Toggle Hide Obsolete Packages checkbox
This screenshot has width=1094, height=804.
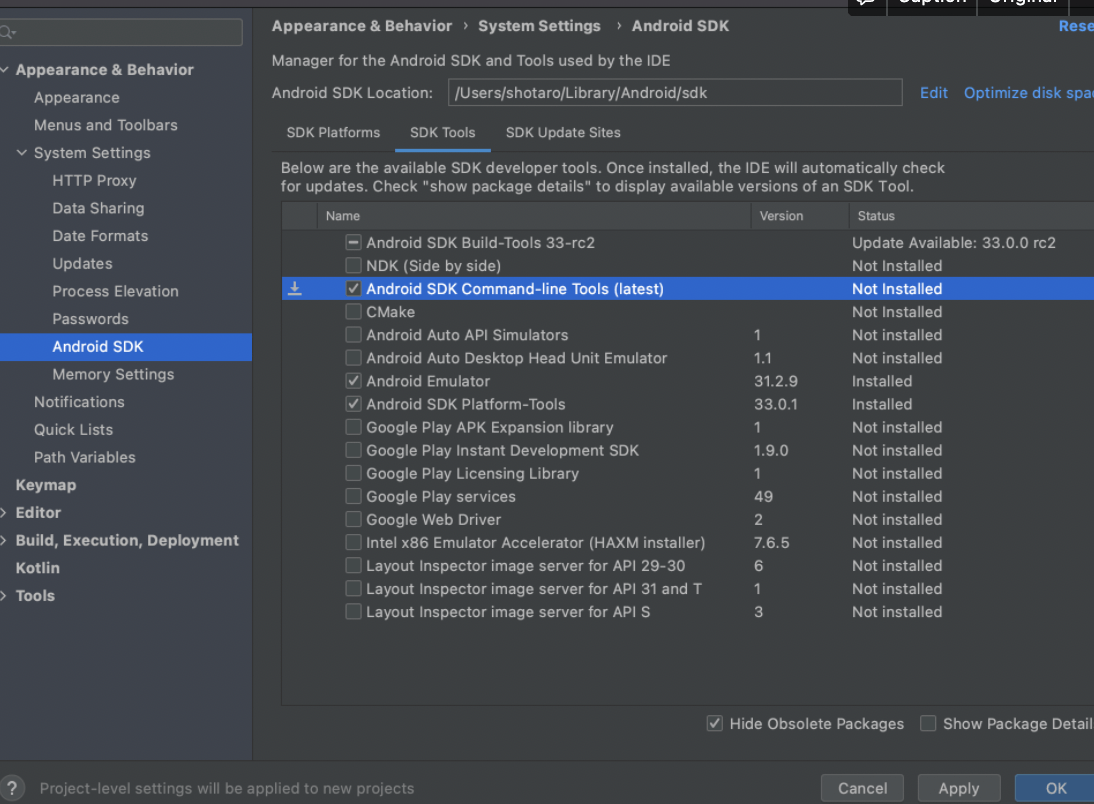(x=714, y=723)
